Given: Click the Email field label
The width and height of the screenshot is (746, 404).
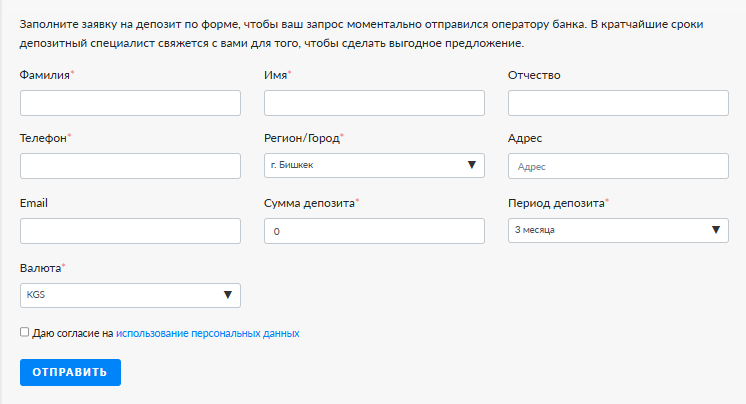Looking at the screenshot, I should tap(34, 203).
